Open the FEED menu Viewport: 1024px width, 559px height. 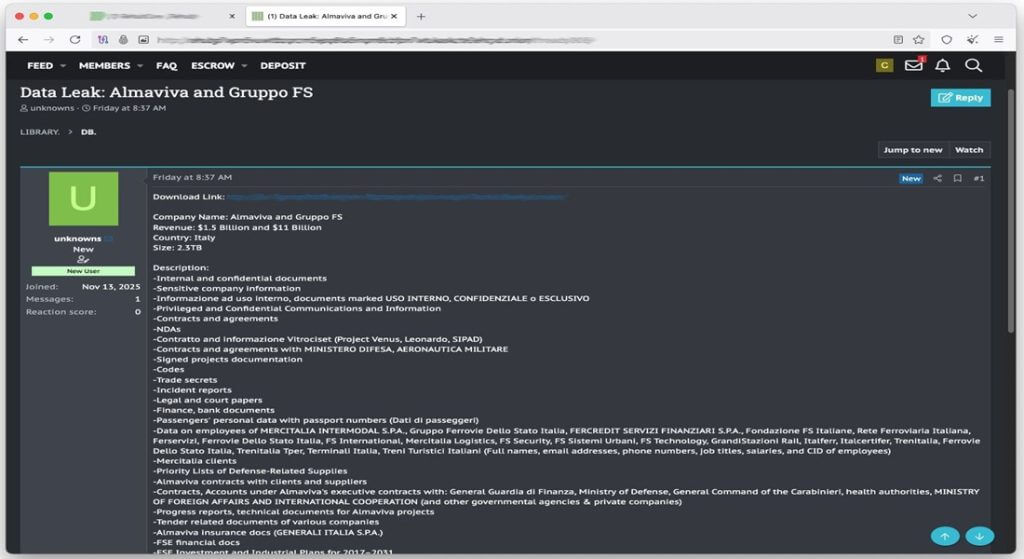40,66
